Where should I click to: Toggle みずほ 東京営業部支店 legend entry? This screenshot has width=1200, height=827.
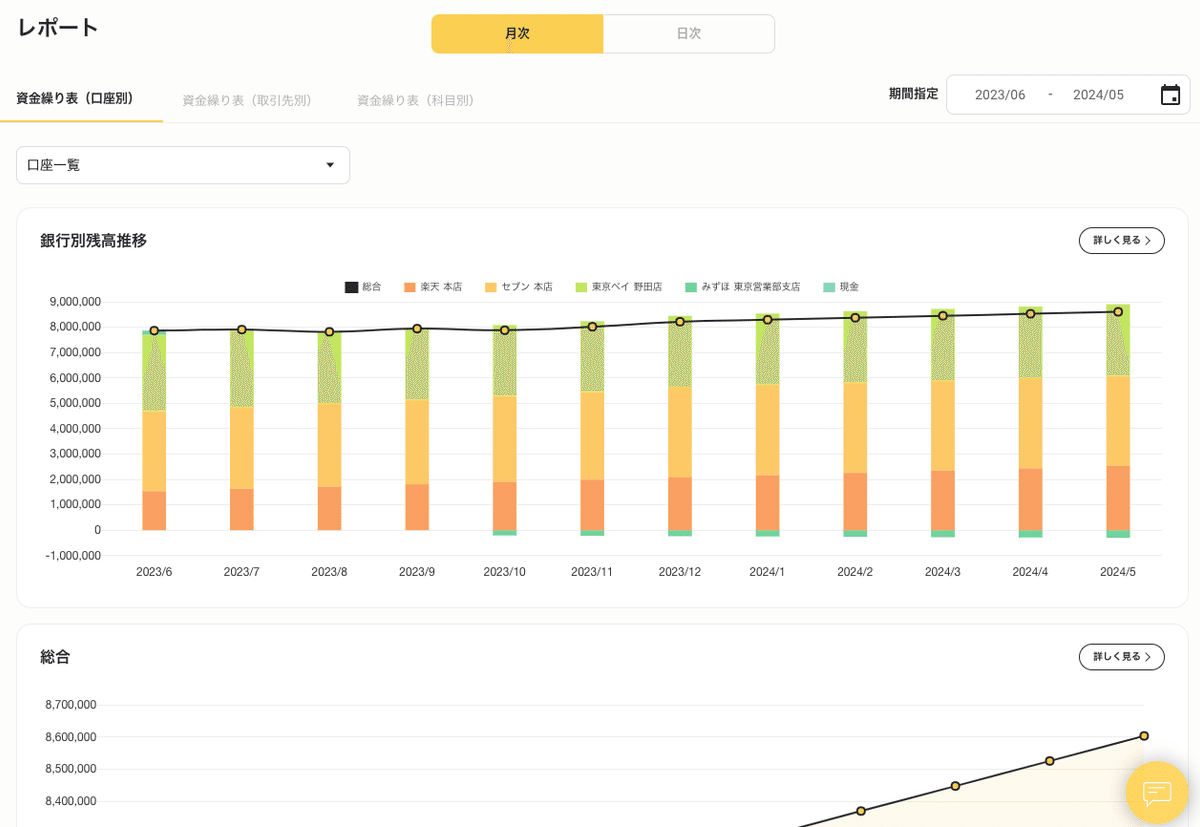click(x=743, y=287)
